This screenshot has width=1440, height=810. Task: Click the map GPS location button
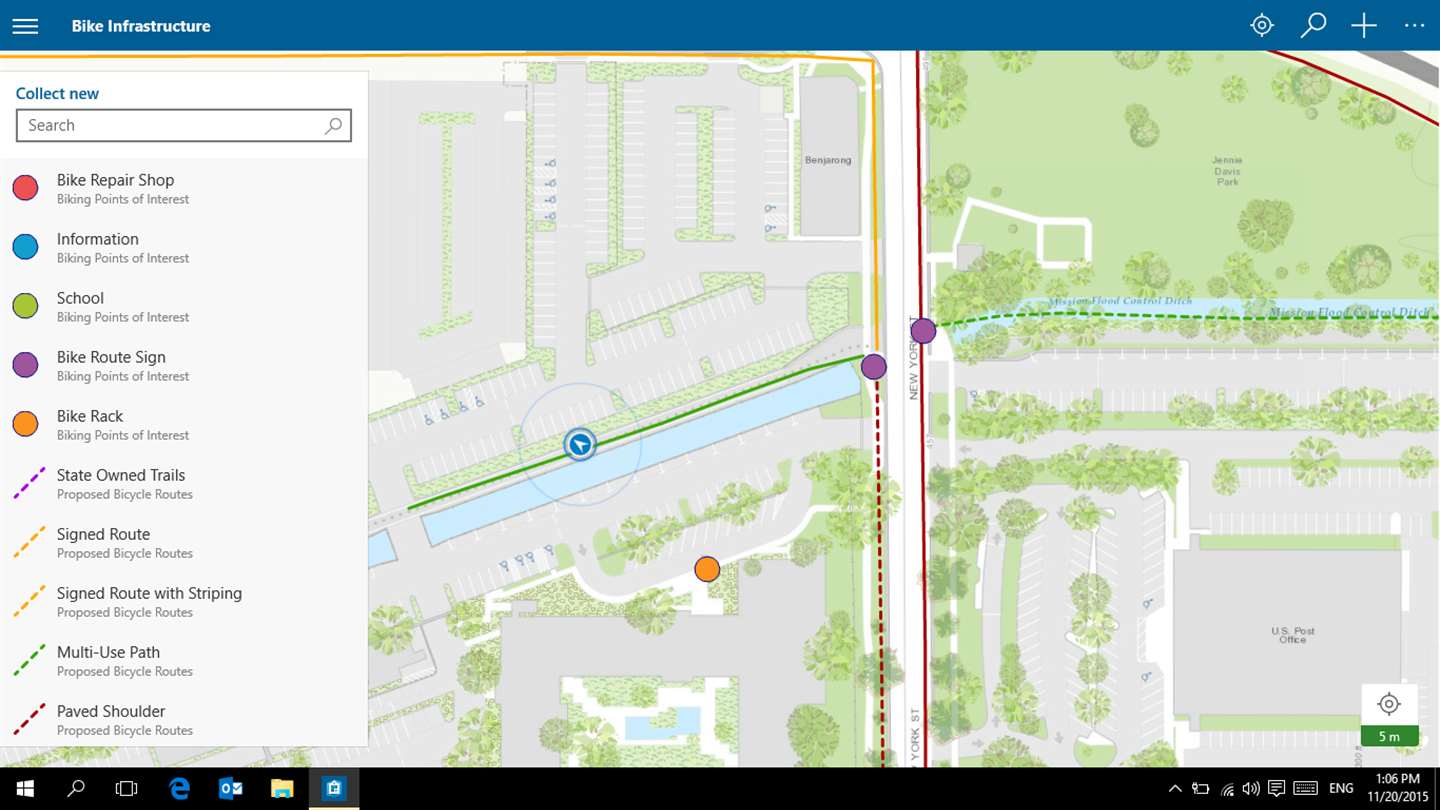pos(1389,704)
